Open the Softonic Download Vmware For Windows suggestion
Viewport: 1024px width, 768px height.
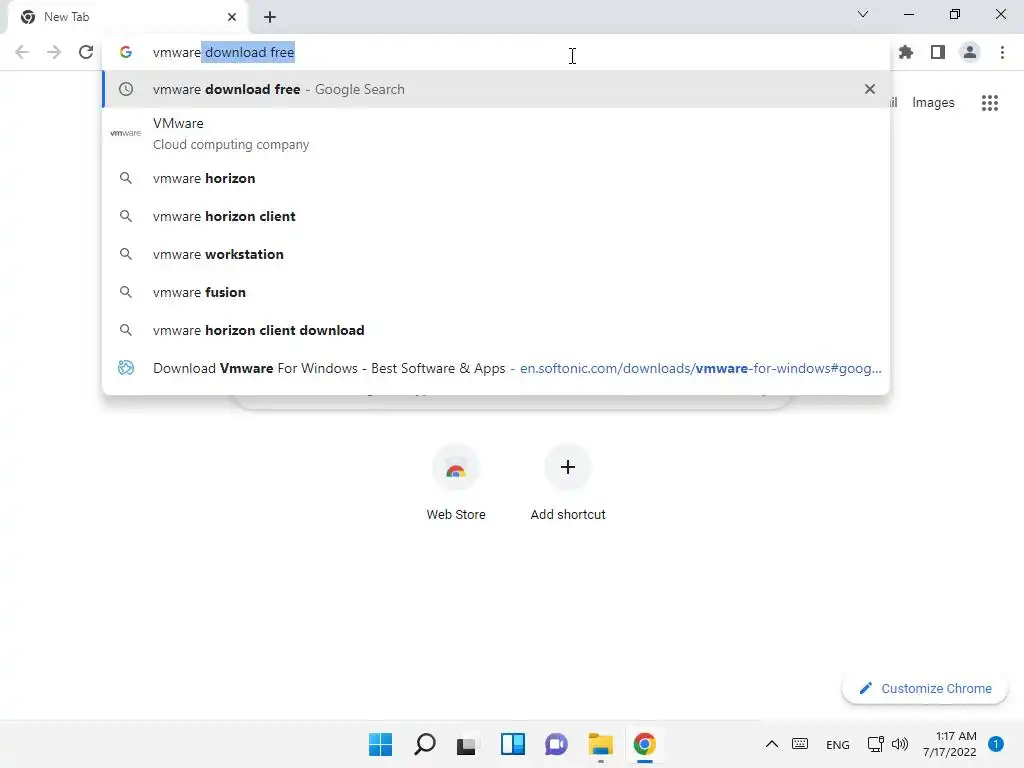coord(496,368)
